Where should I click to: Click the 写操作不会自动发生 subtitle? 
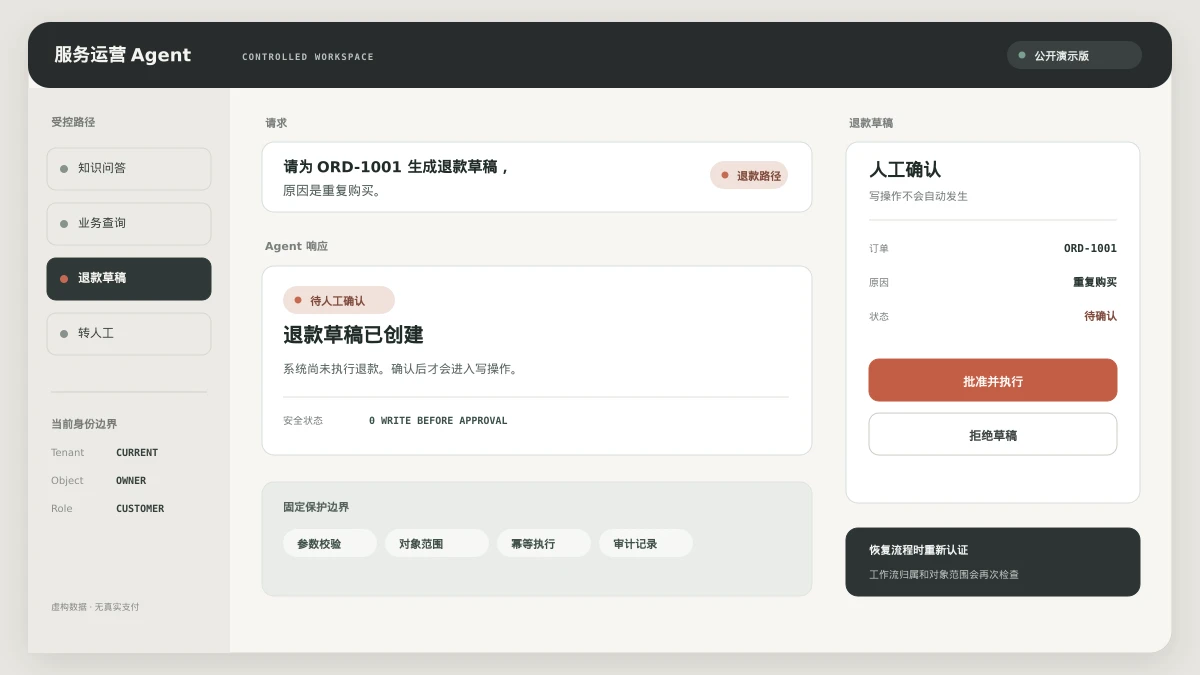click(x=918, y=196)
